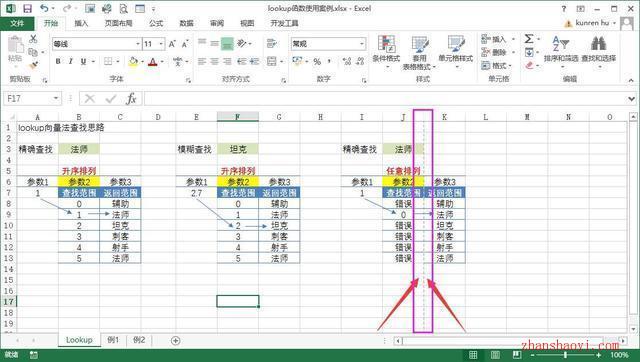
Task: Toggle Bold formatting
Action: (x=58, y=62)
